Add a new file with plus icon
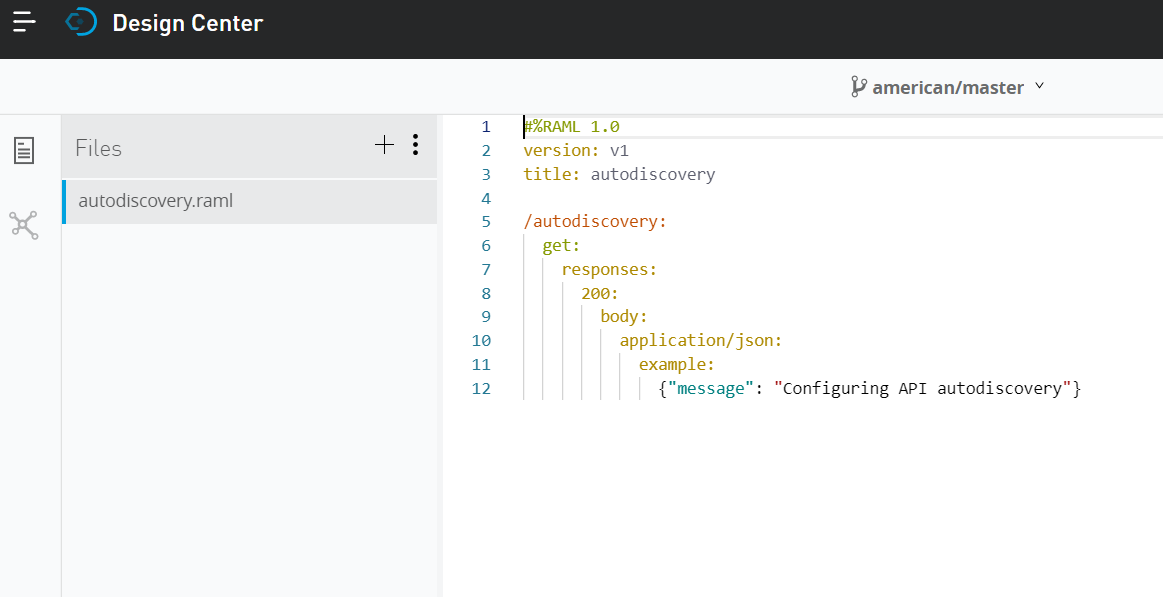1163x597 pixels. (384, 145)
